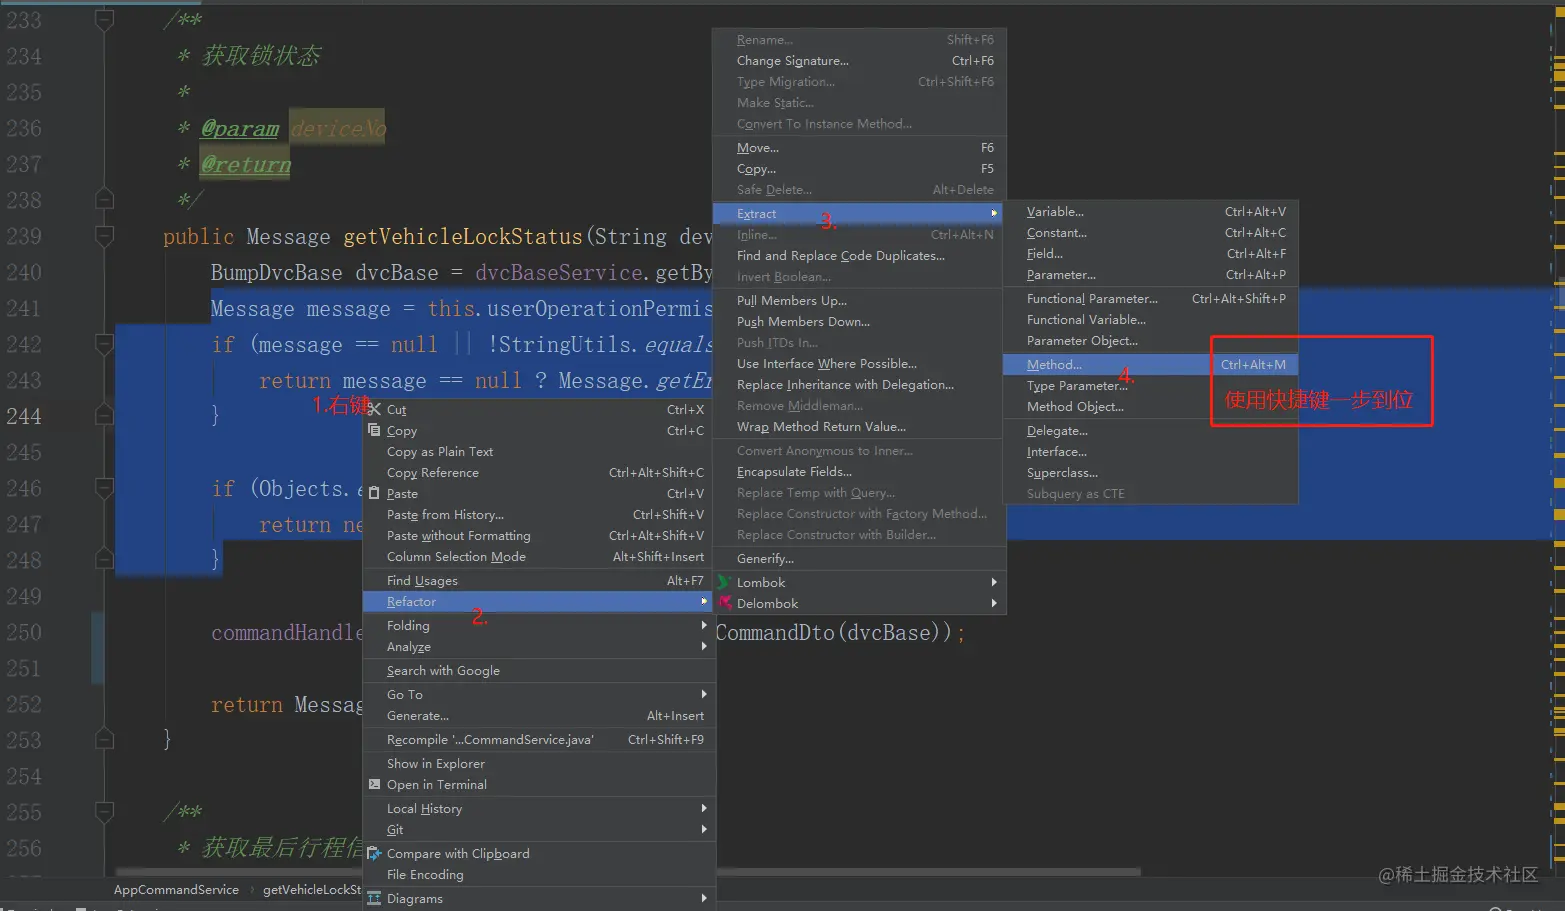Expand the Analyze submenu arrow

pyautogui.click(x=704, y=646)
